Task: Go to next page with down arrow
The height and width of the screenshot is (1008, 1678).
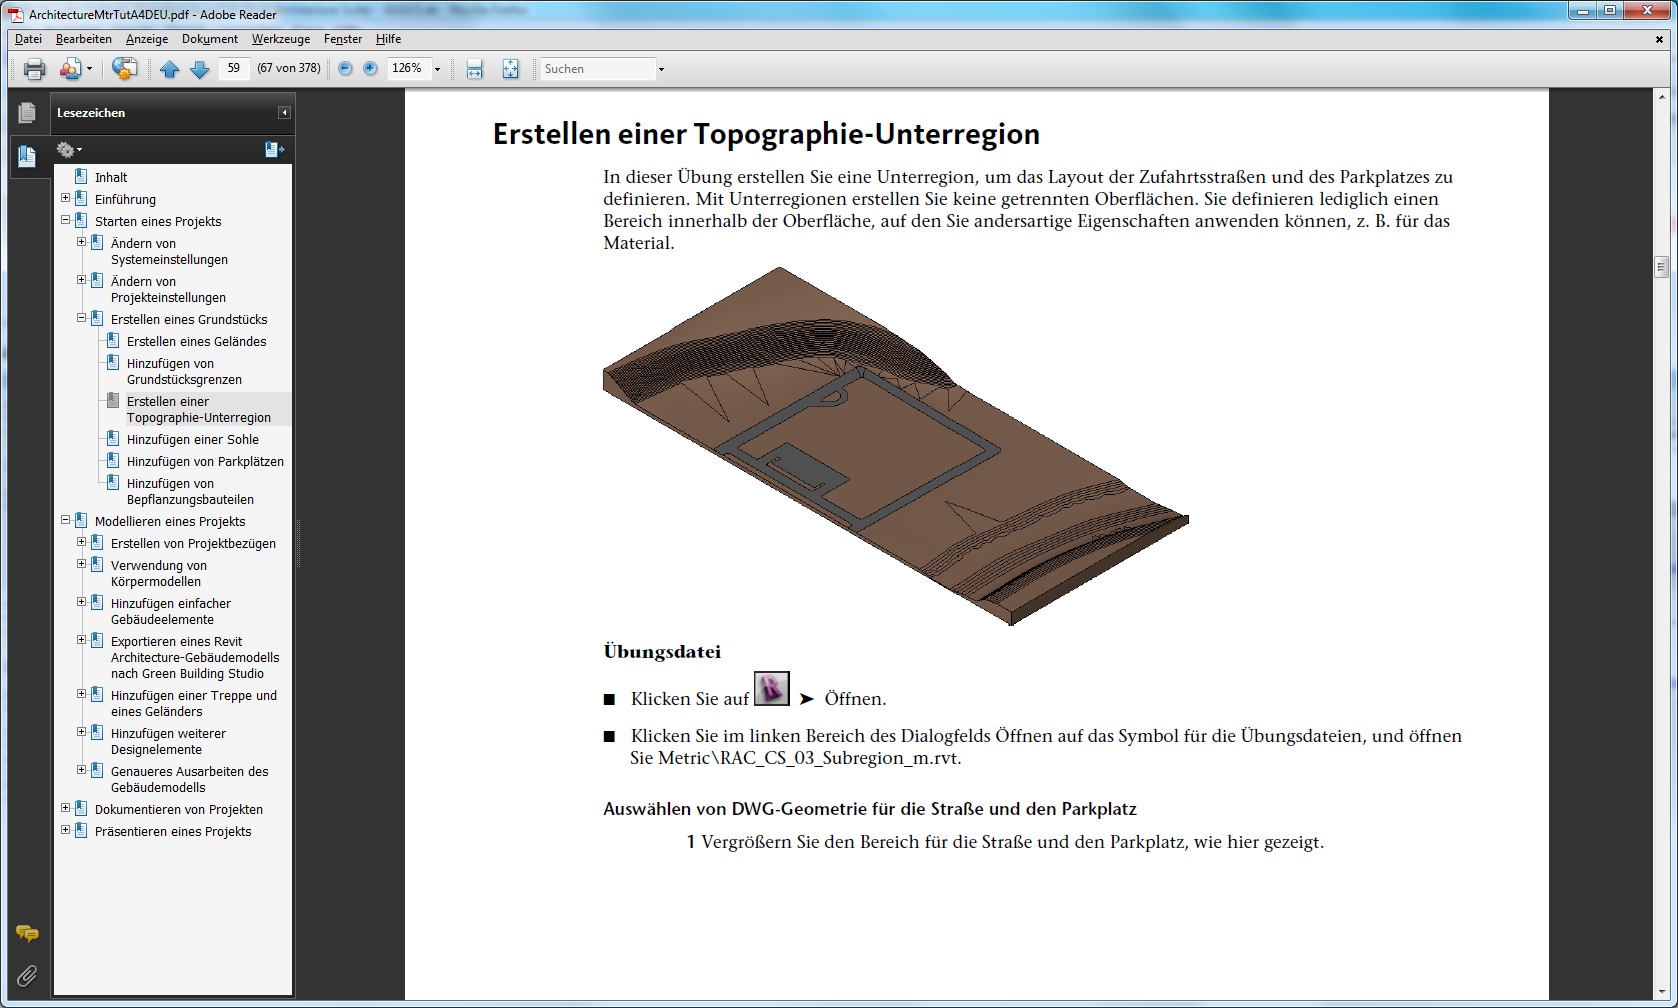Action: click(x=200, y=69)
